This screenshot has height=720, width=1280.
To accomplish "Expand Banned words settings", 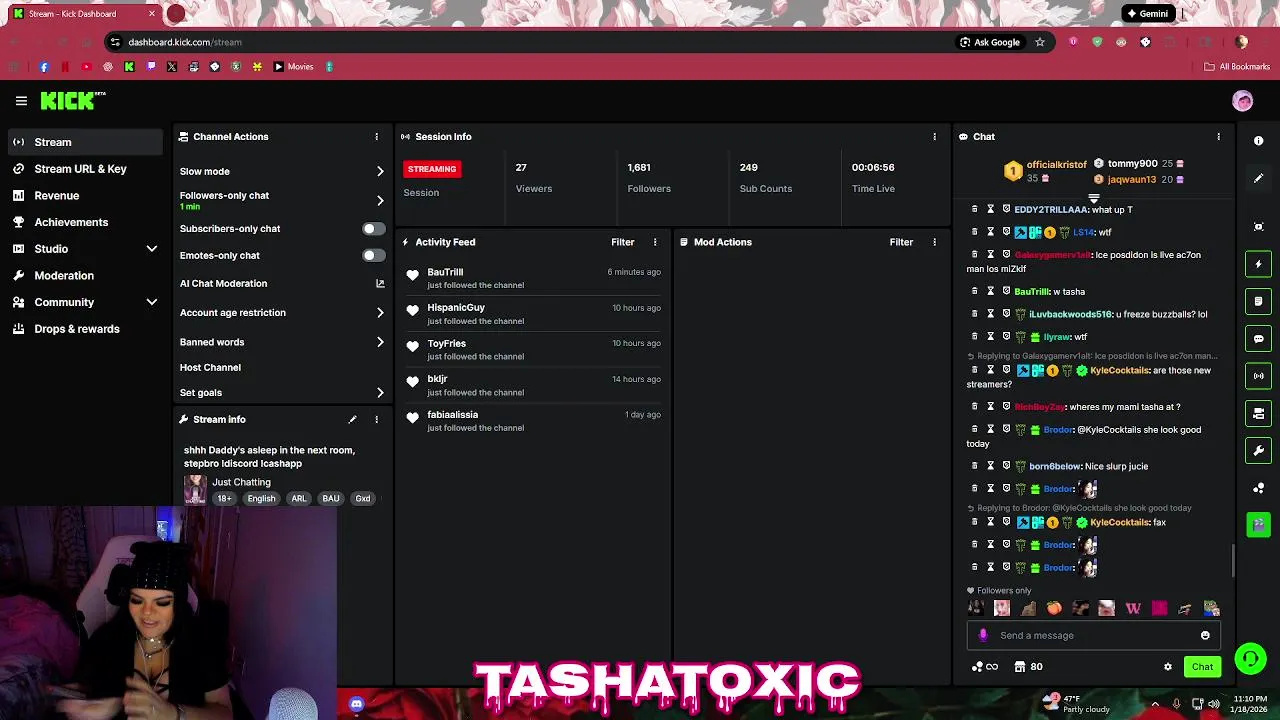I will click(x=380, y=342).
